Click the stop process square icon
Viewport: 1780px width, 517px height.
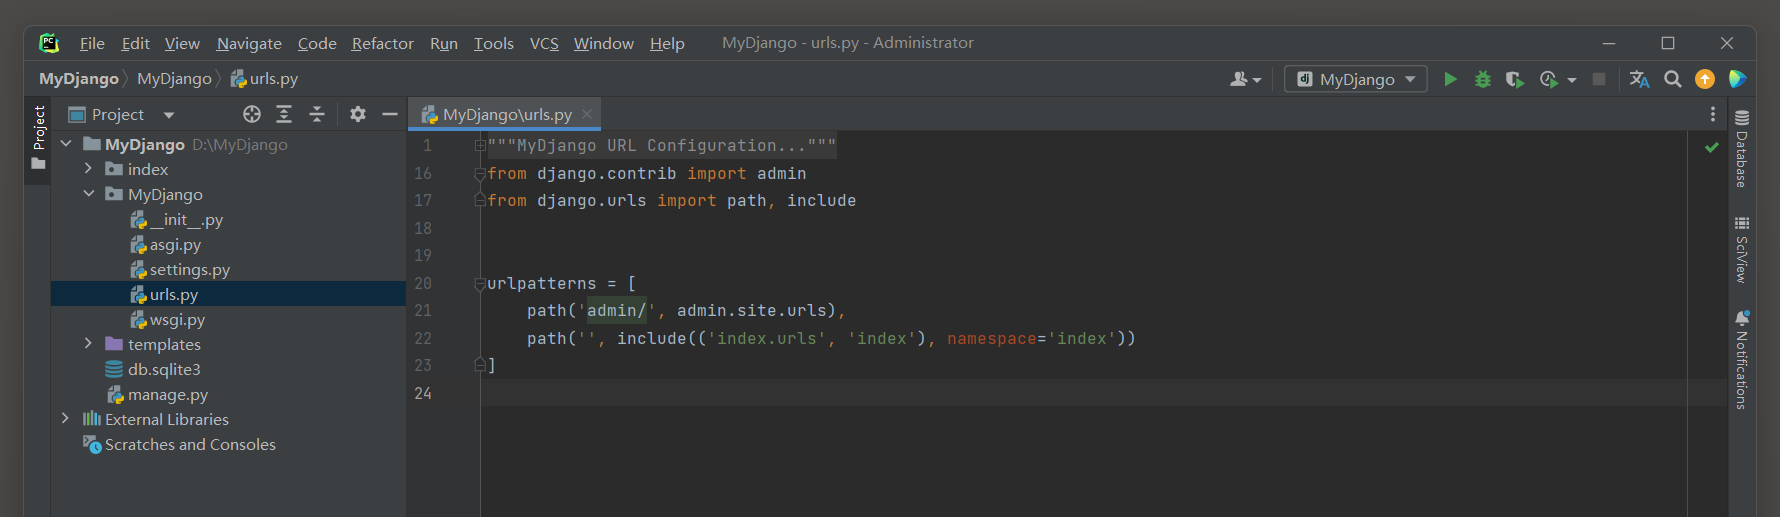[x=1599, y=79]
